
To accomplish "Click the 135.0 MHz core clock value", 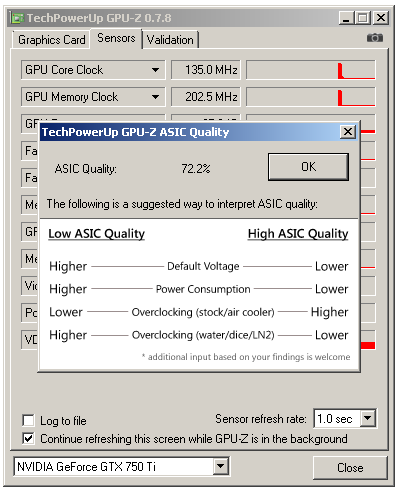I will coord(206,70).
